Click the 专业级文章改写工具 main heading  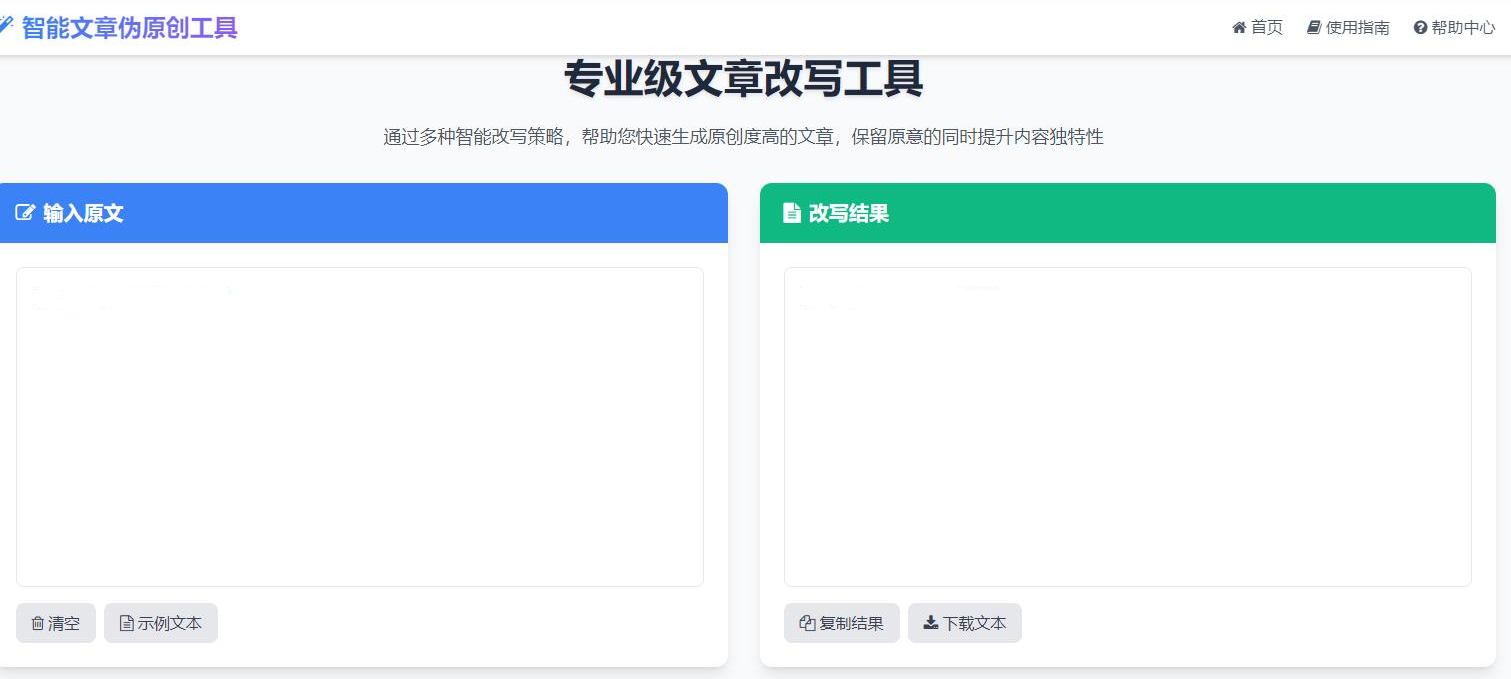[x=743, y=80]
